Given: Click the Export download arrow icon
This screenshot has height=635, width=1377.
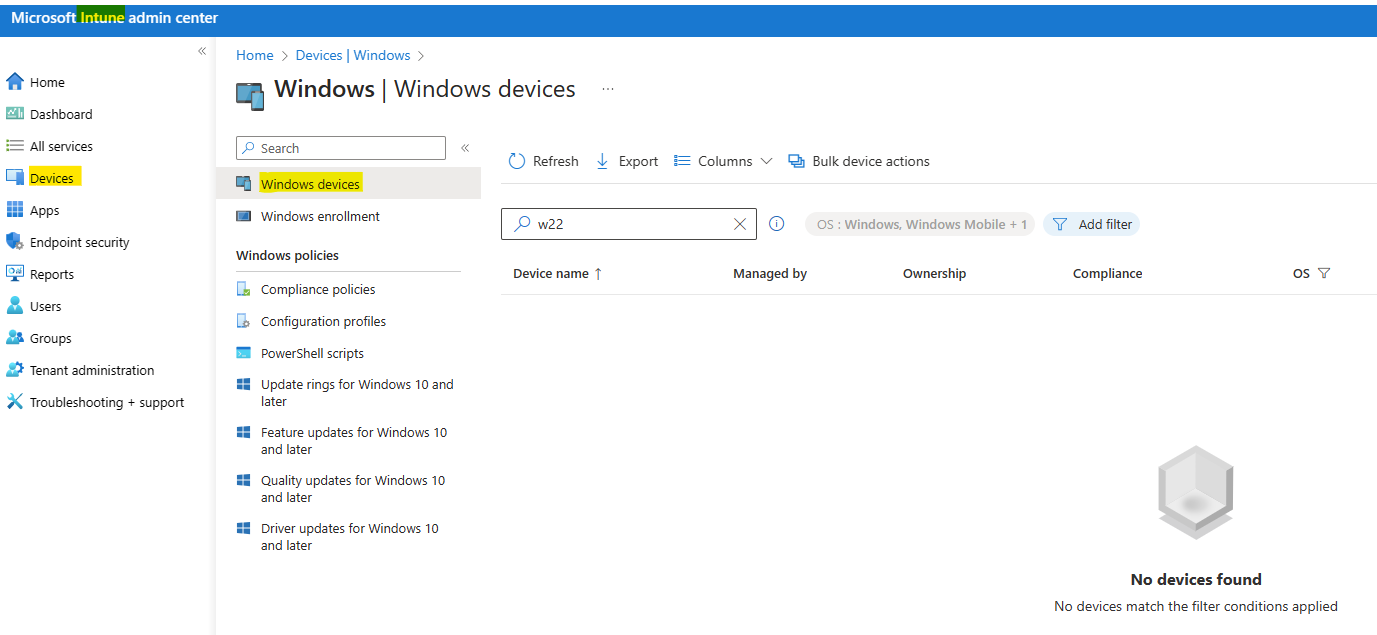Looking at the screenshot, I should click(x=602, y=161).
